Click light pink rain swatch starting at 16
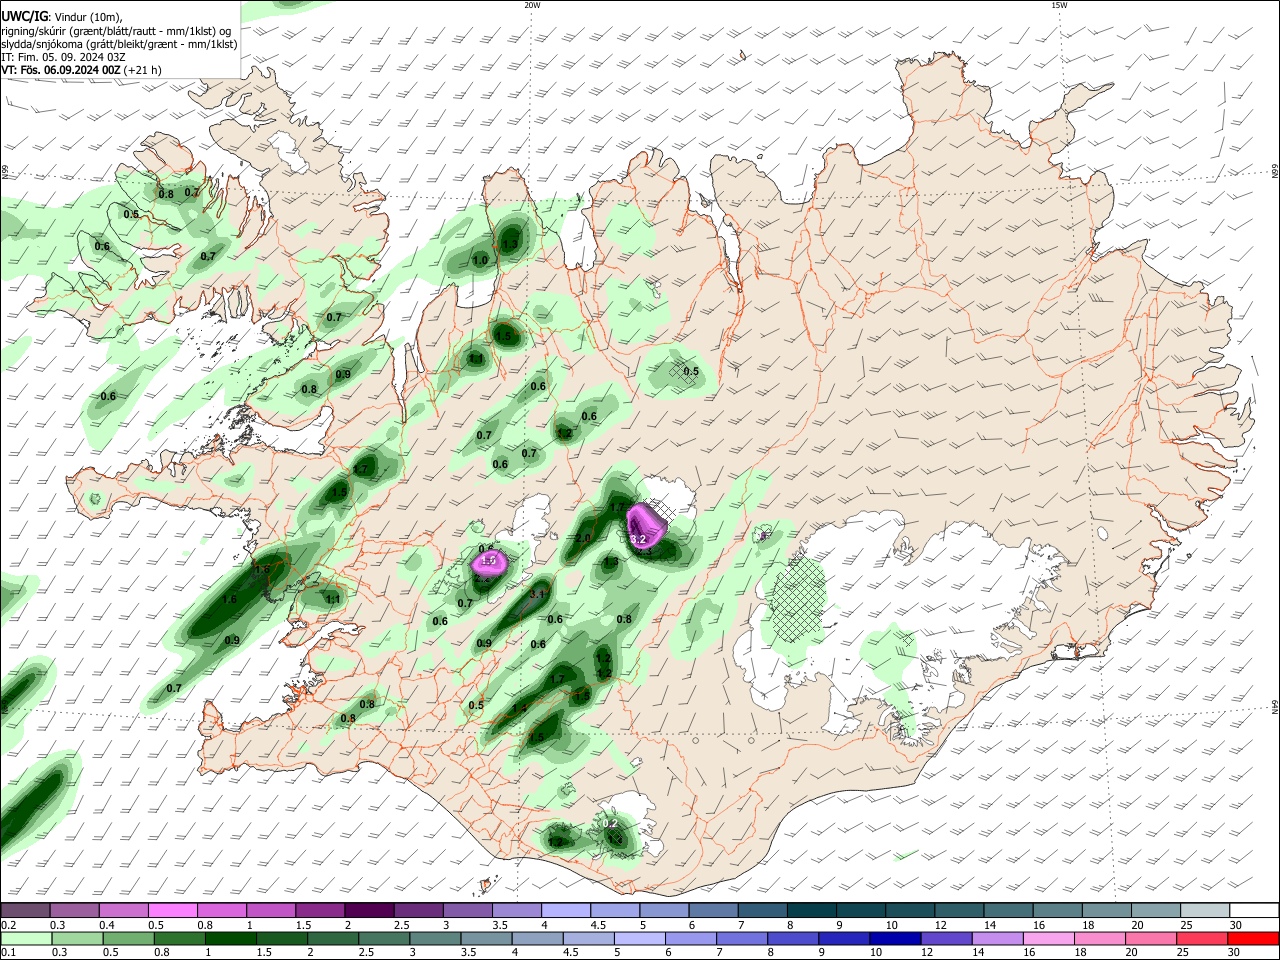 [x=1047, y=938]
